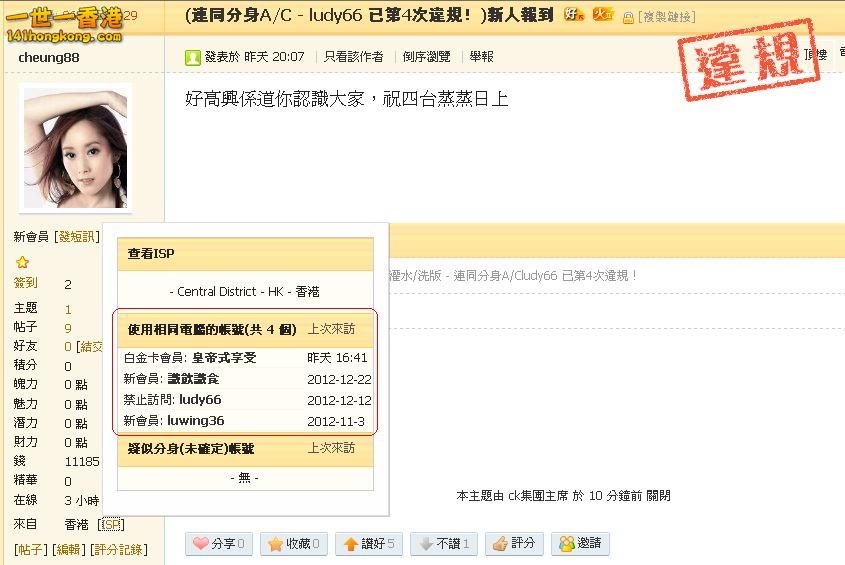Click the 火 hot badge icon in title
845x565 pixels.
[x=602, y=15]
